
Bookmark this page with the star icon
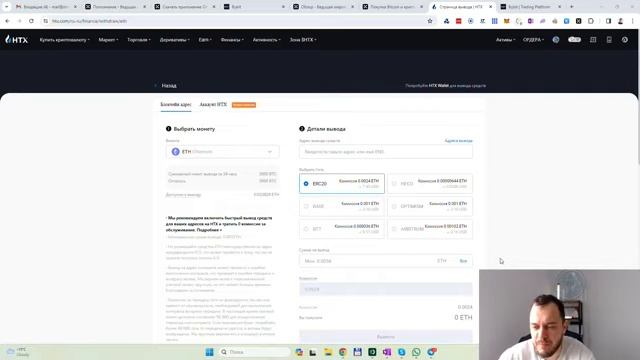pos(430,21)
